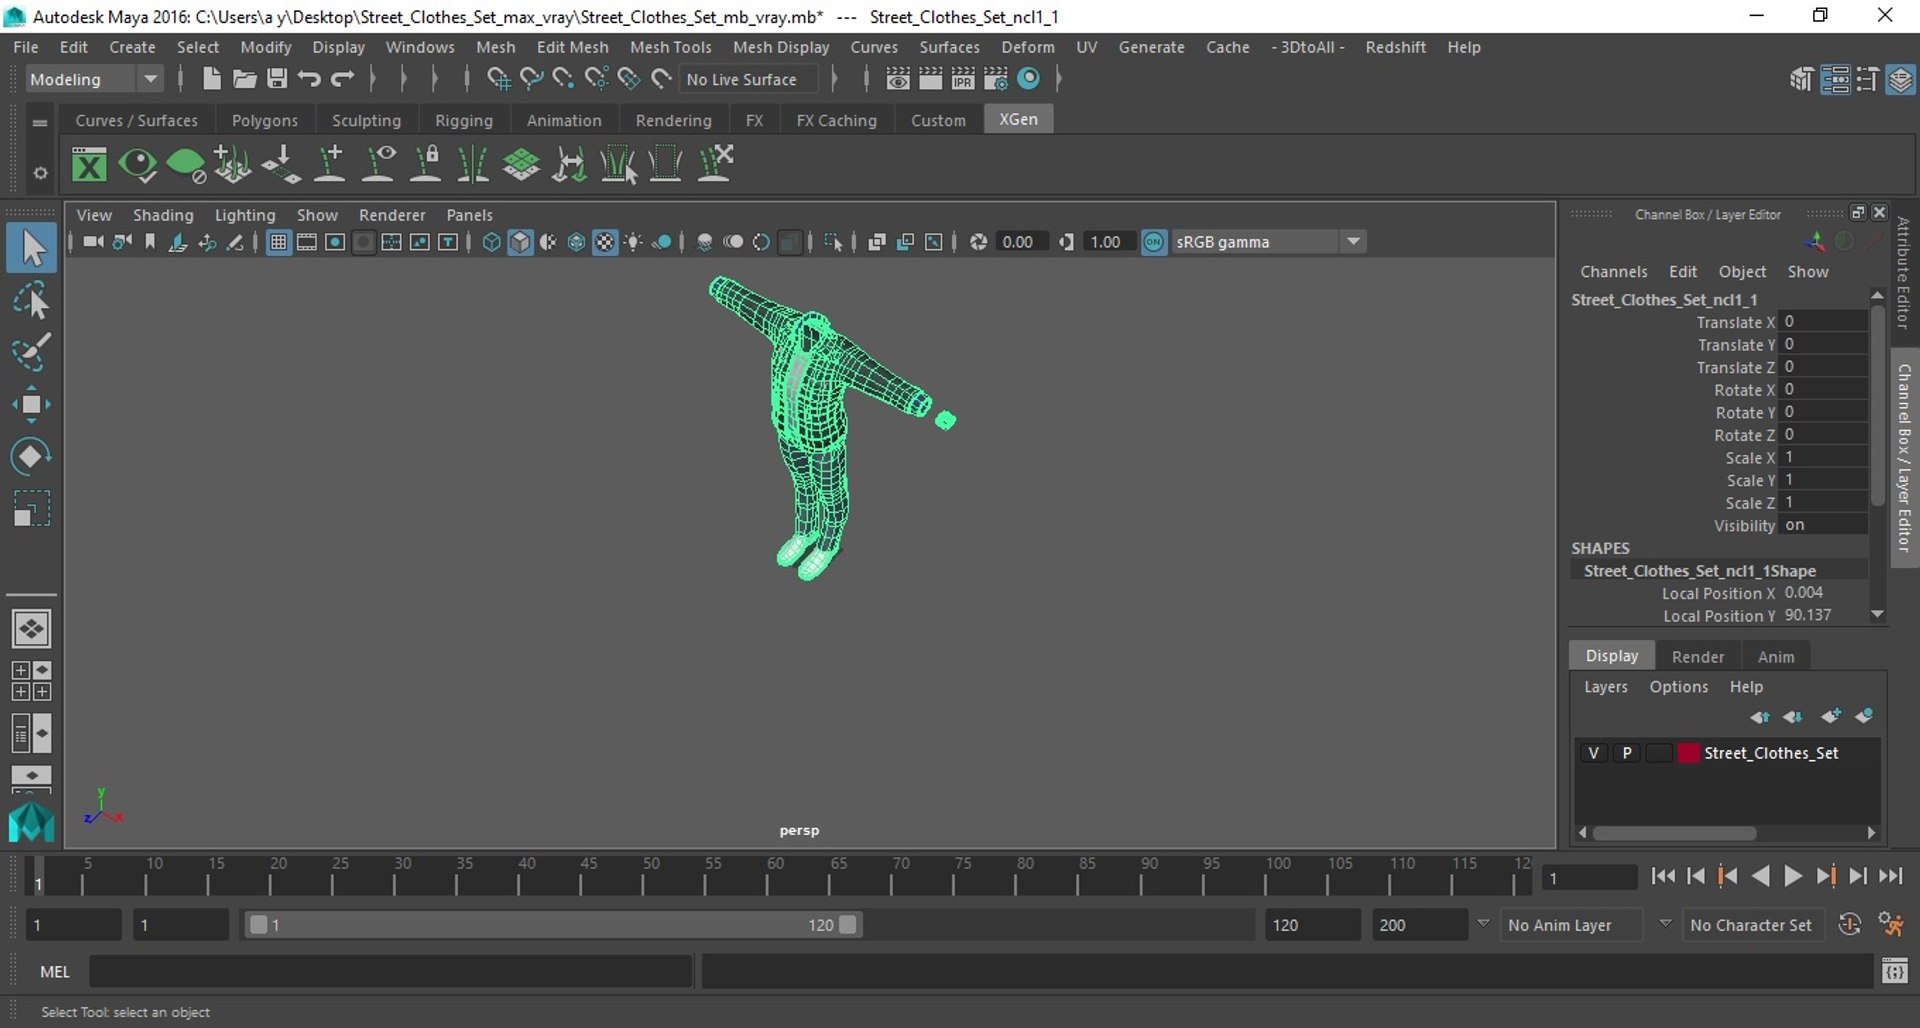
Task: Play the animation forwards
Action: tap(1793, 876)
